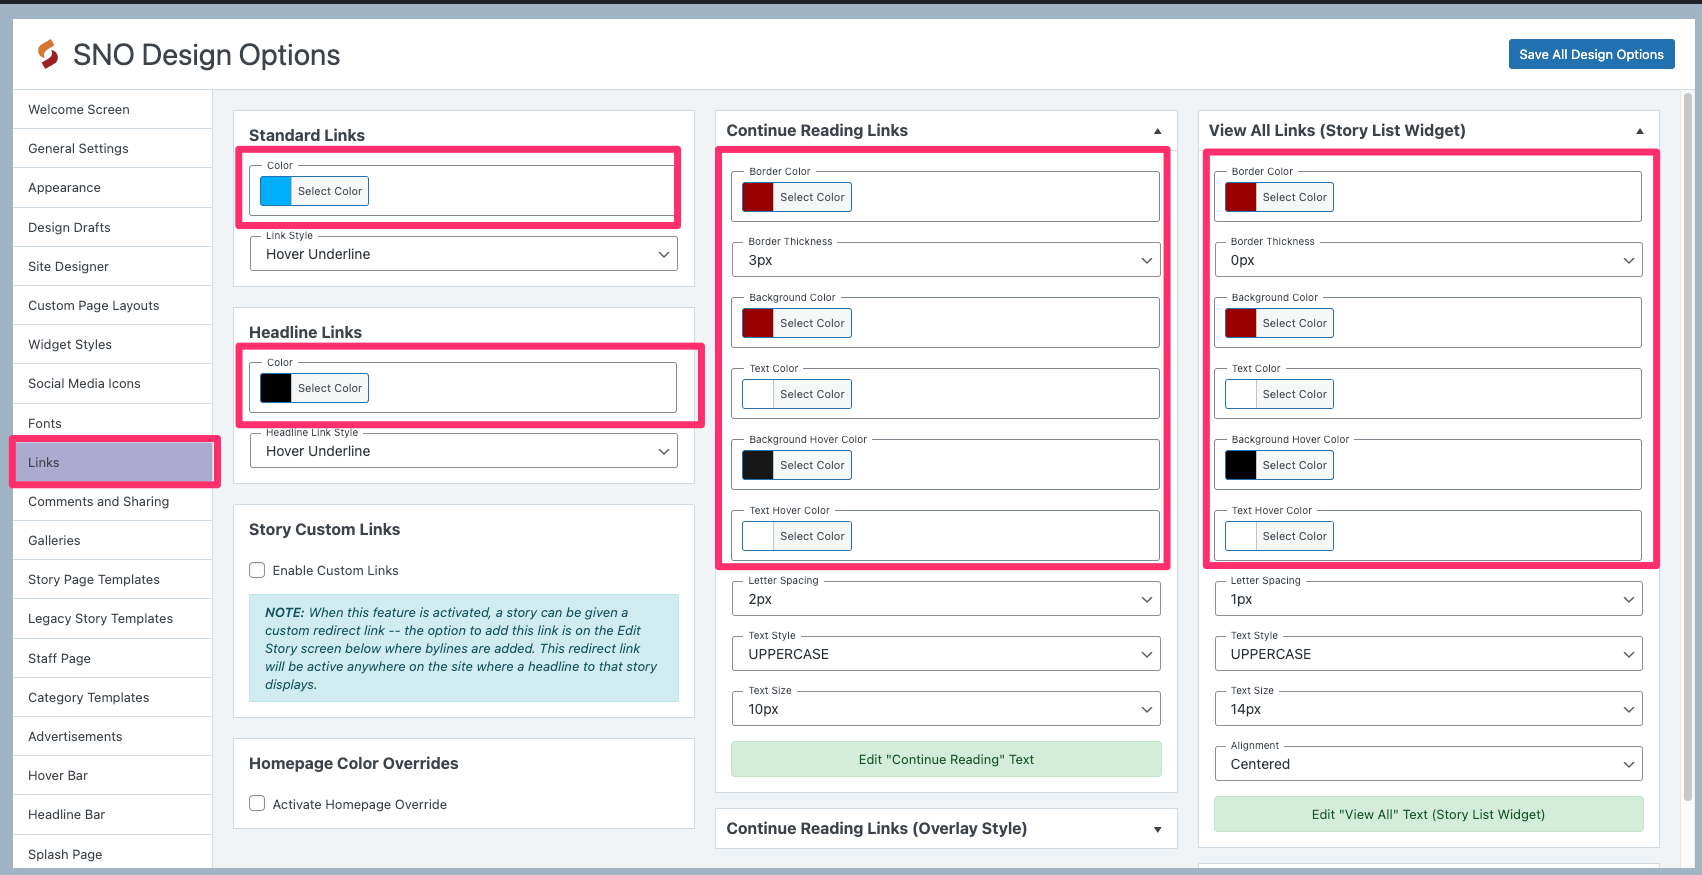This screenshot has height=875, width=1702.
Task: Check Activate Homepage Override
Action: click(257, 803)
